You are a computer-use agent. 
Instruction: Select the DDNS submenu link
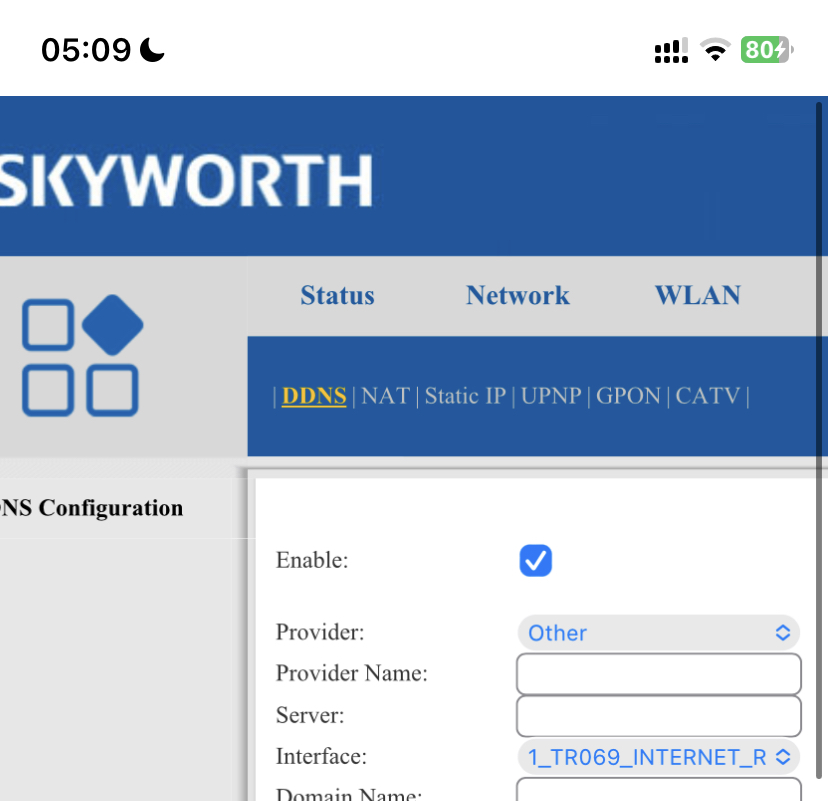pyautogui.click(x=314, y=396)
